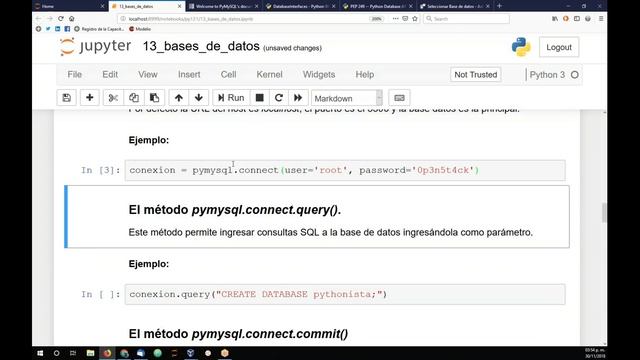640x360 pixels.
Task: Open the Facebook bookmark icon
Action: [67, 29]
